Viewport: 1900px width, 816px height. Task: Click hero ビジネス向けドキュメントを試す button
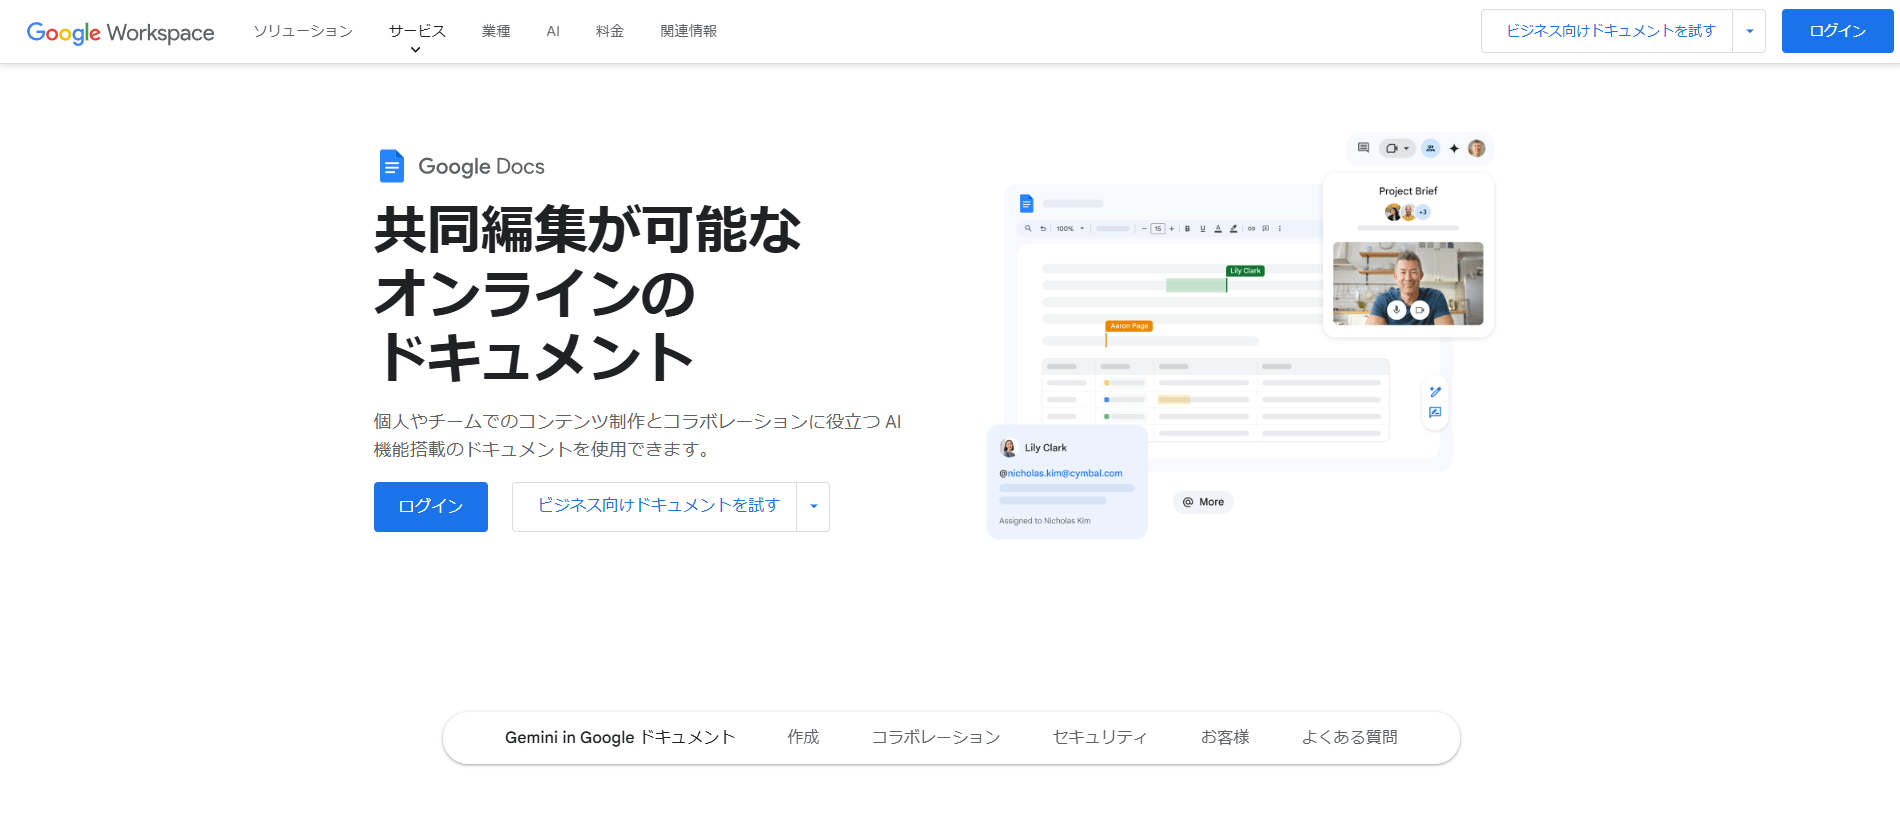coord(657,507)
